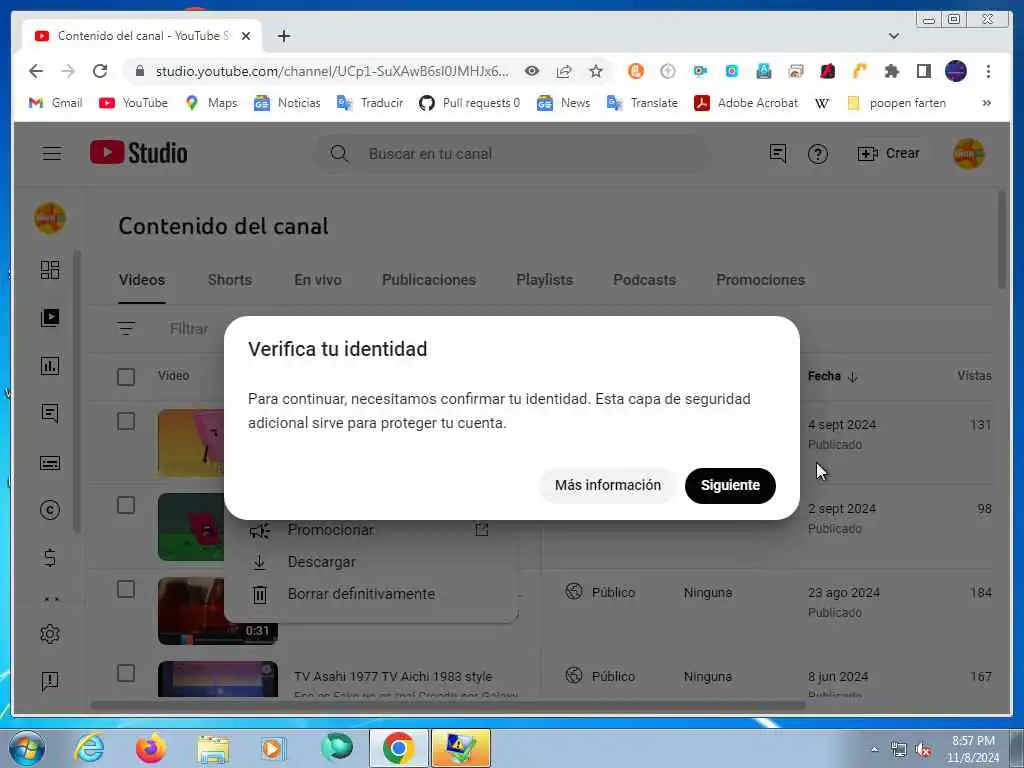Click the Crear button

pos(888,153)
